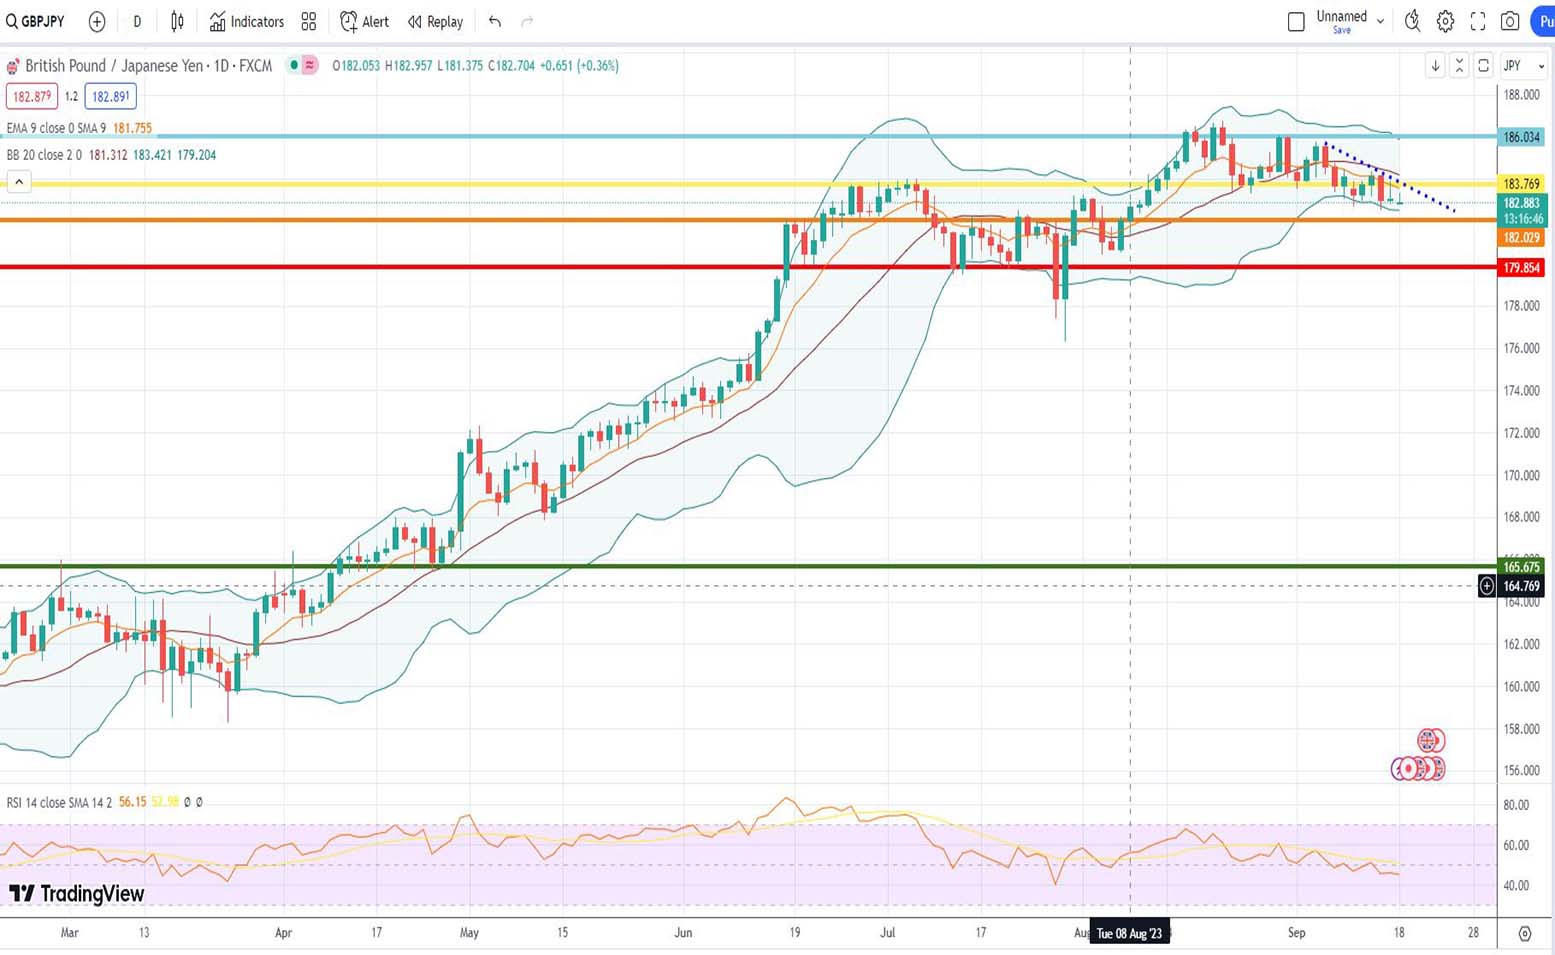Screen dimensions: 1555x955
Task: Open the JPY currency dropdown
Action: coord(1524,66)
